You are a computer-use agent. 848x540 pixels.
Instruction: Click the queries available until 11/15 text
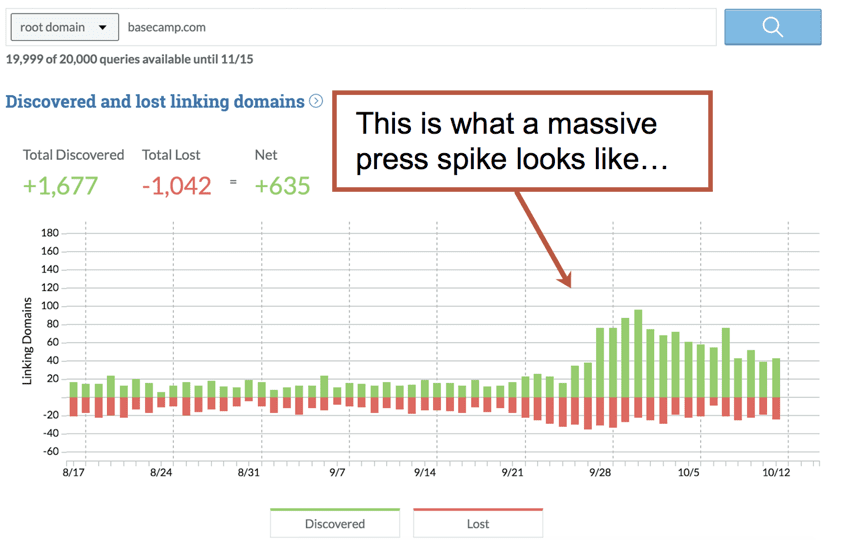click(x=129, y=59)
